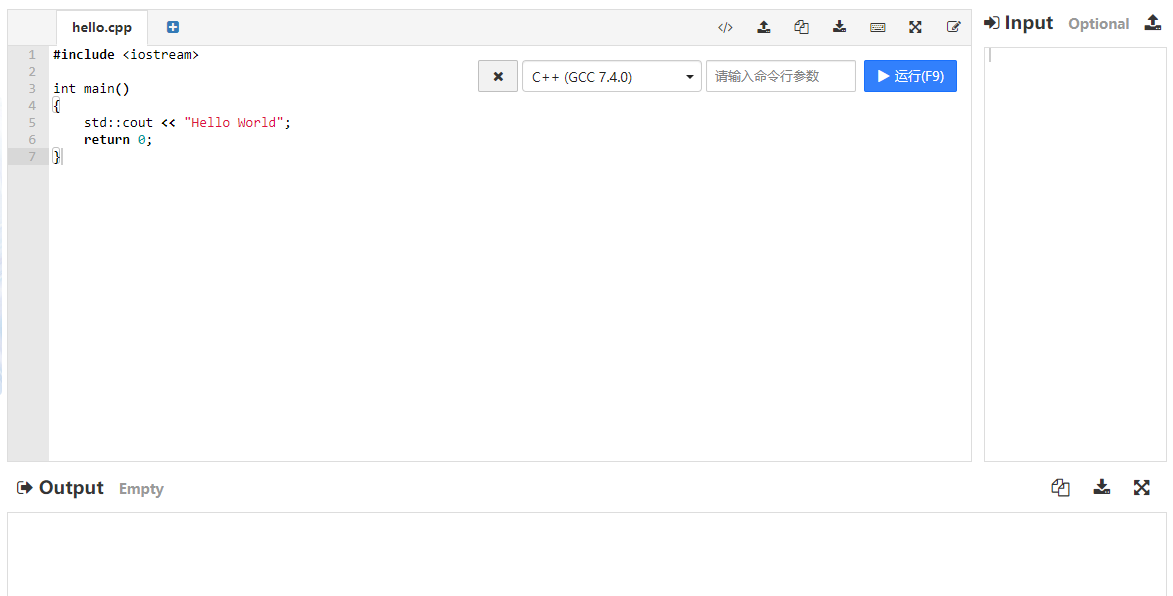Screen dimensions: 1173x596
Task: Click the edit pencil icon in editor toolbar
Action: (x=953, y=28)
